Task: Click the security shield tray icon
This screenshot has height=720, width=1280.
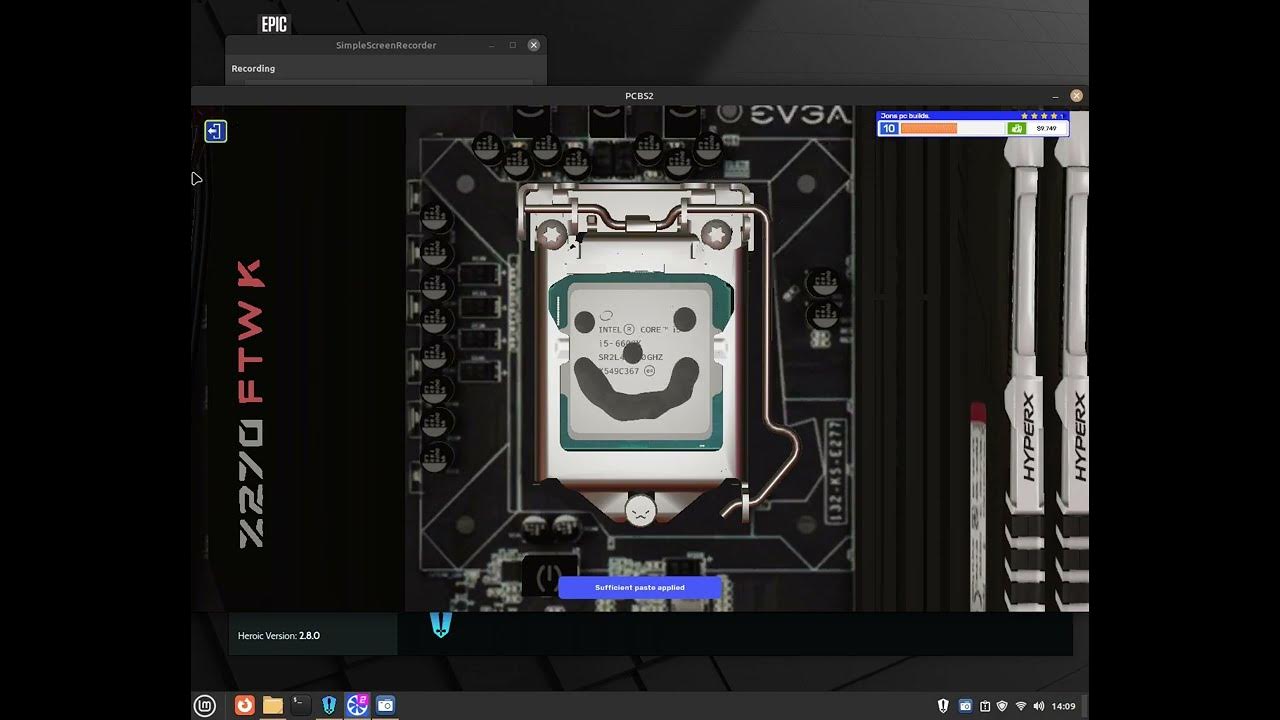Action: [x=1002, y=706]
